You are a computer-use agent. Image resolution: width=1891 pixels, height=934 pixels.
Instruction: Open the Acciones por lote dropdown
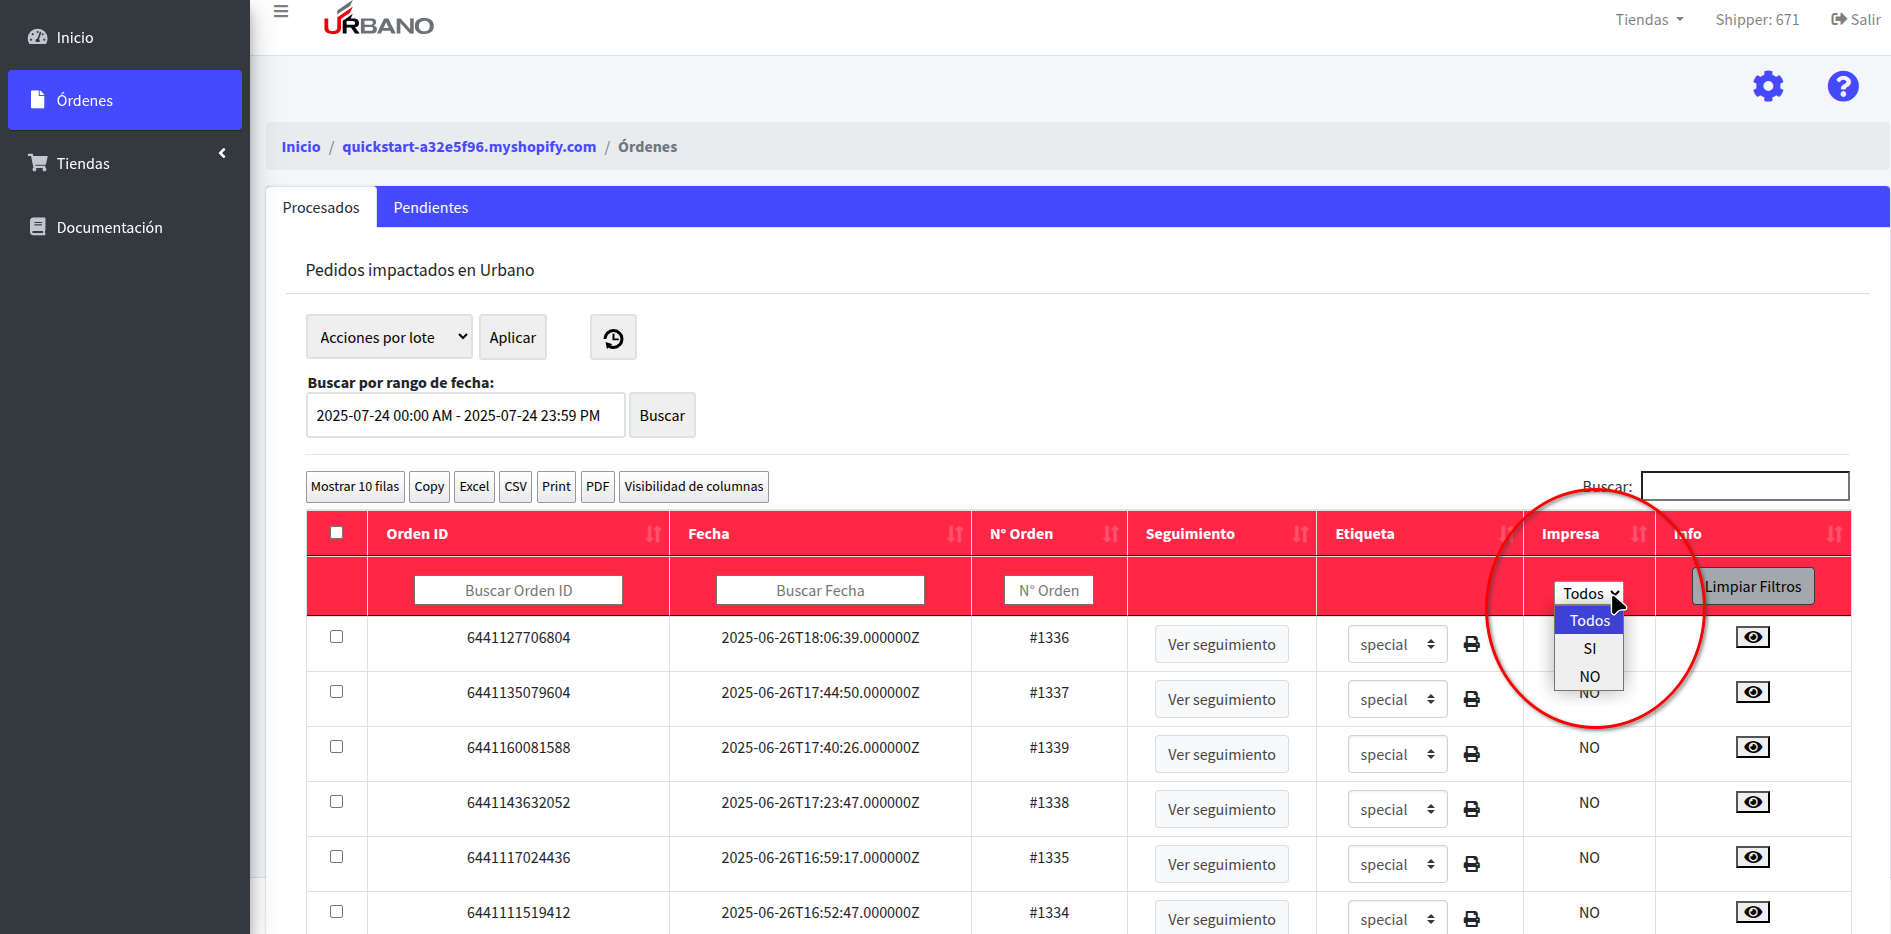click(389, 338)
